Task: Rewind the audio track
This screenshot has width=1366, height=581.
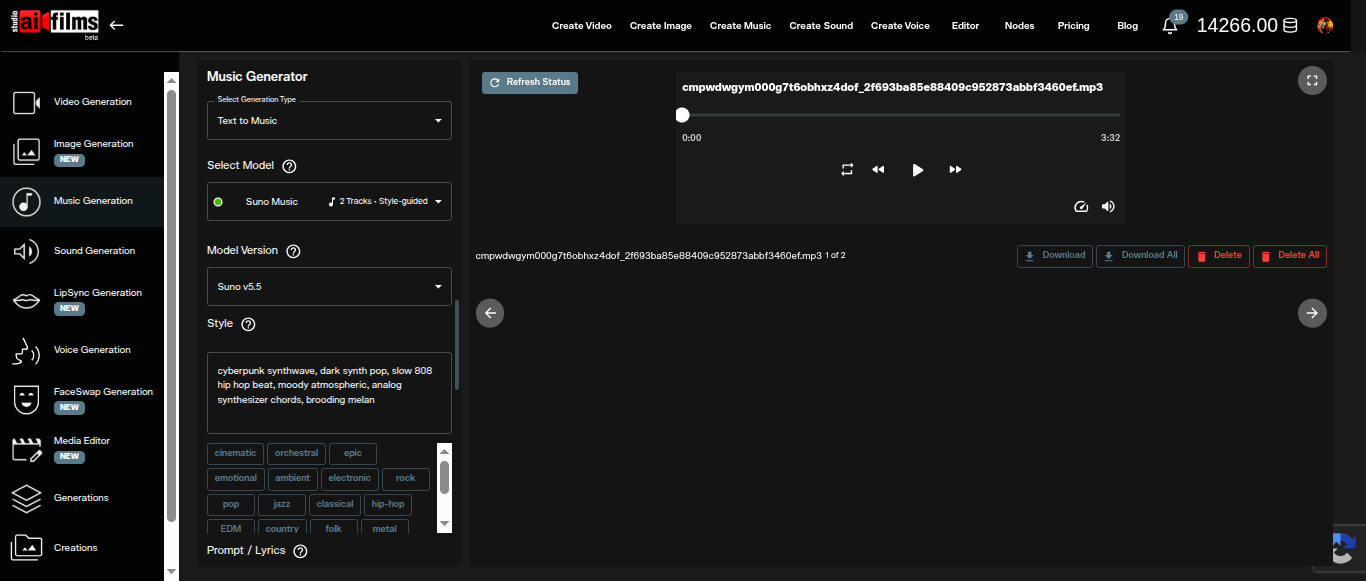Action: pos(878,170)
